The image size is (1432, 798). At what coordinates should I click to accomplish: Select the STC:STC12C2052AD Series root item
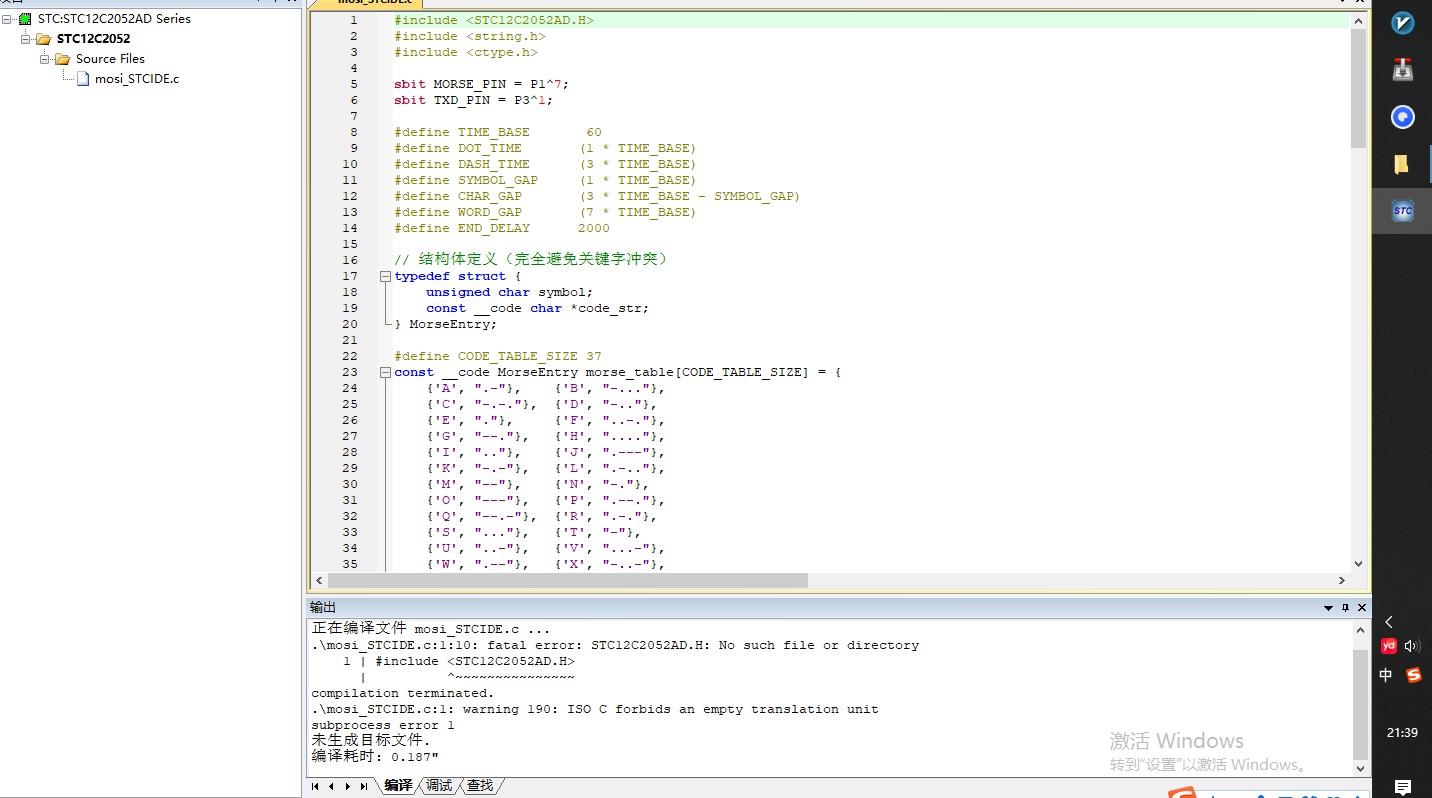click(114, 19)
